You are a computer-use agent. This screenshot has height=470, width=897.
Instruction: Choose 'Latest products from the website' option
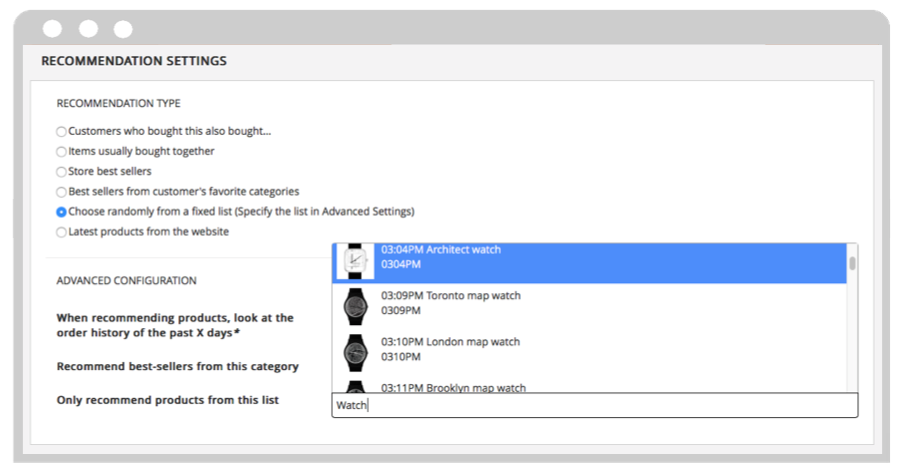pyautogui.click(x=61, y=232)
